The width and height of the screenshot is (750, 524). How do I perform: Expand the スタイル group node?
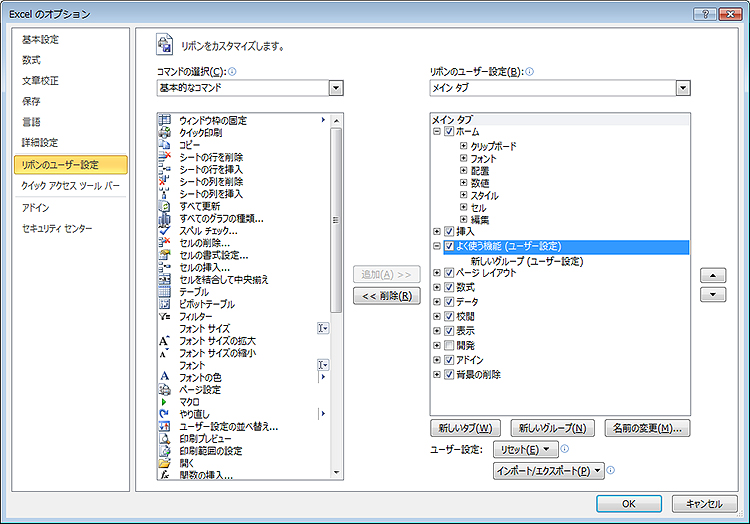[x=463, y=195]
